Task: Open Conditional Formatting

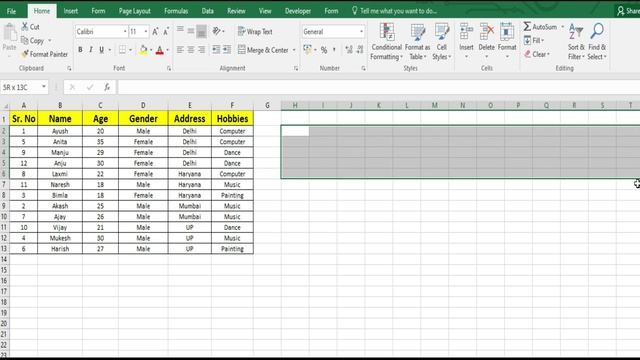Action: (x=387, y=42)
